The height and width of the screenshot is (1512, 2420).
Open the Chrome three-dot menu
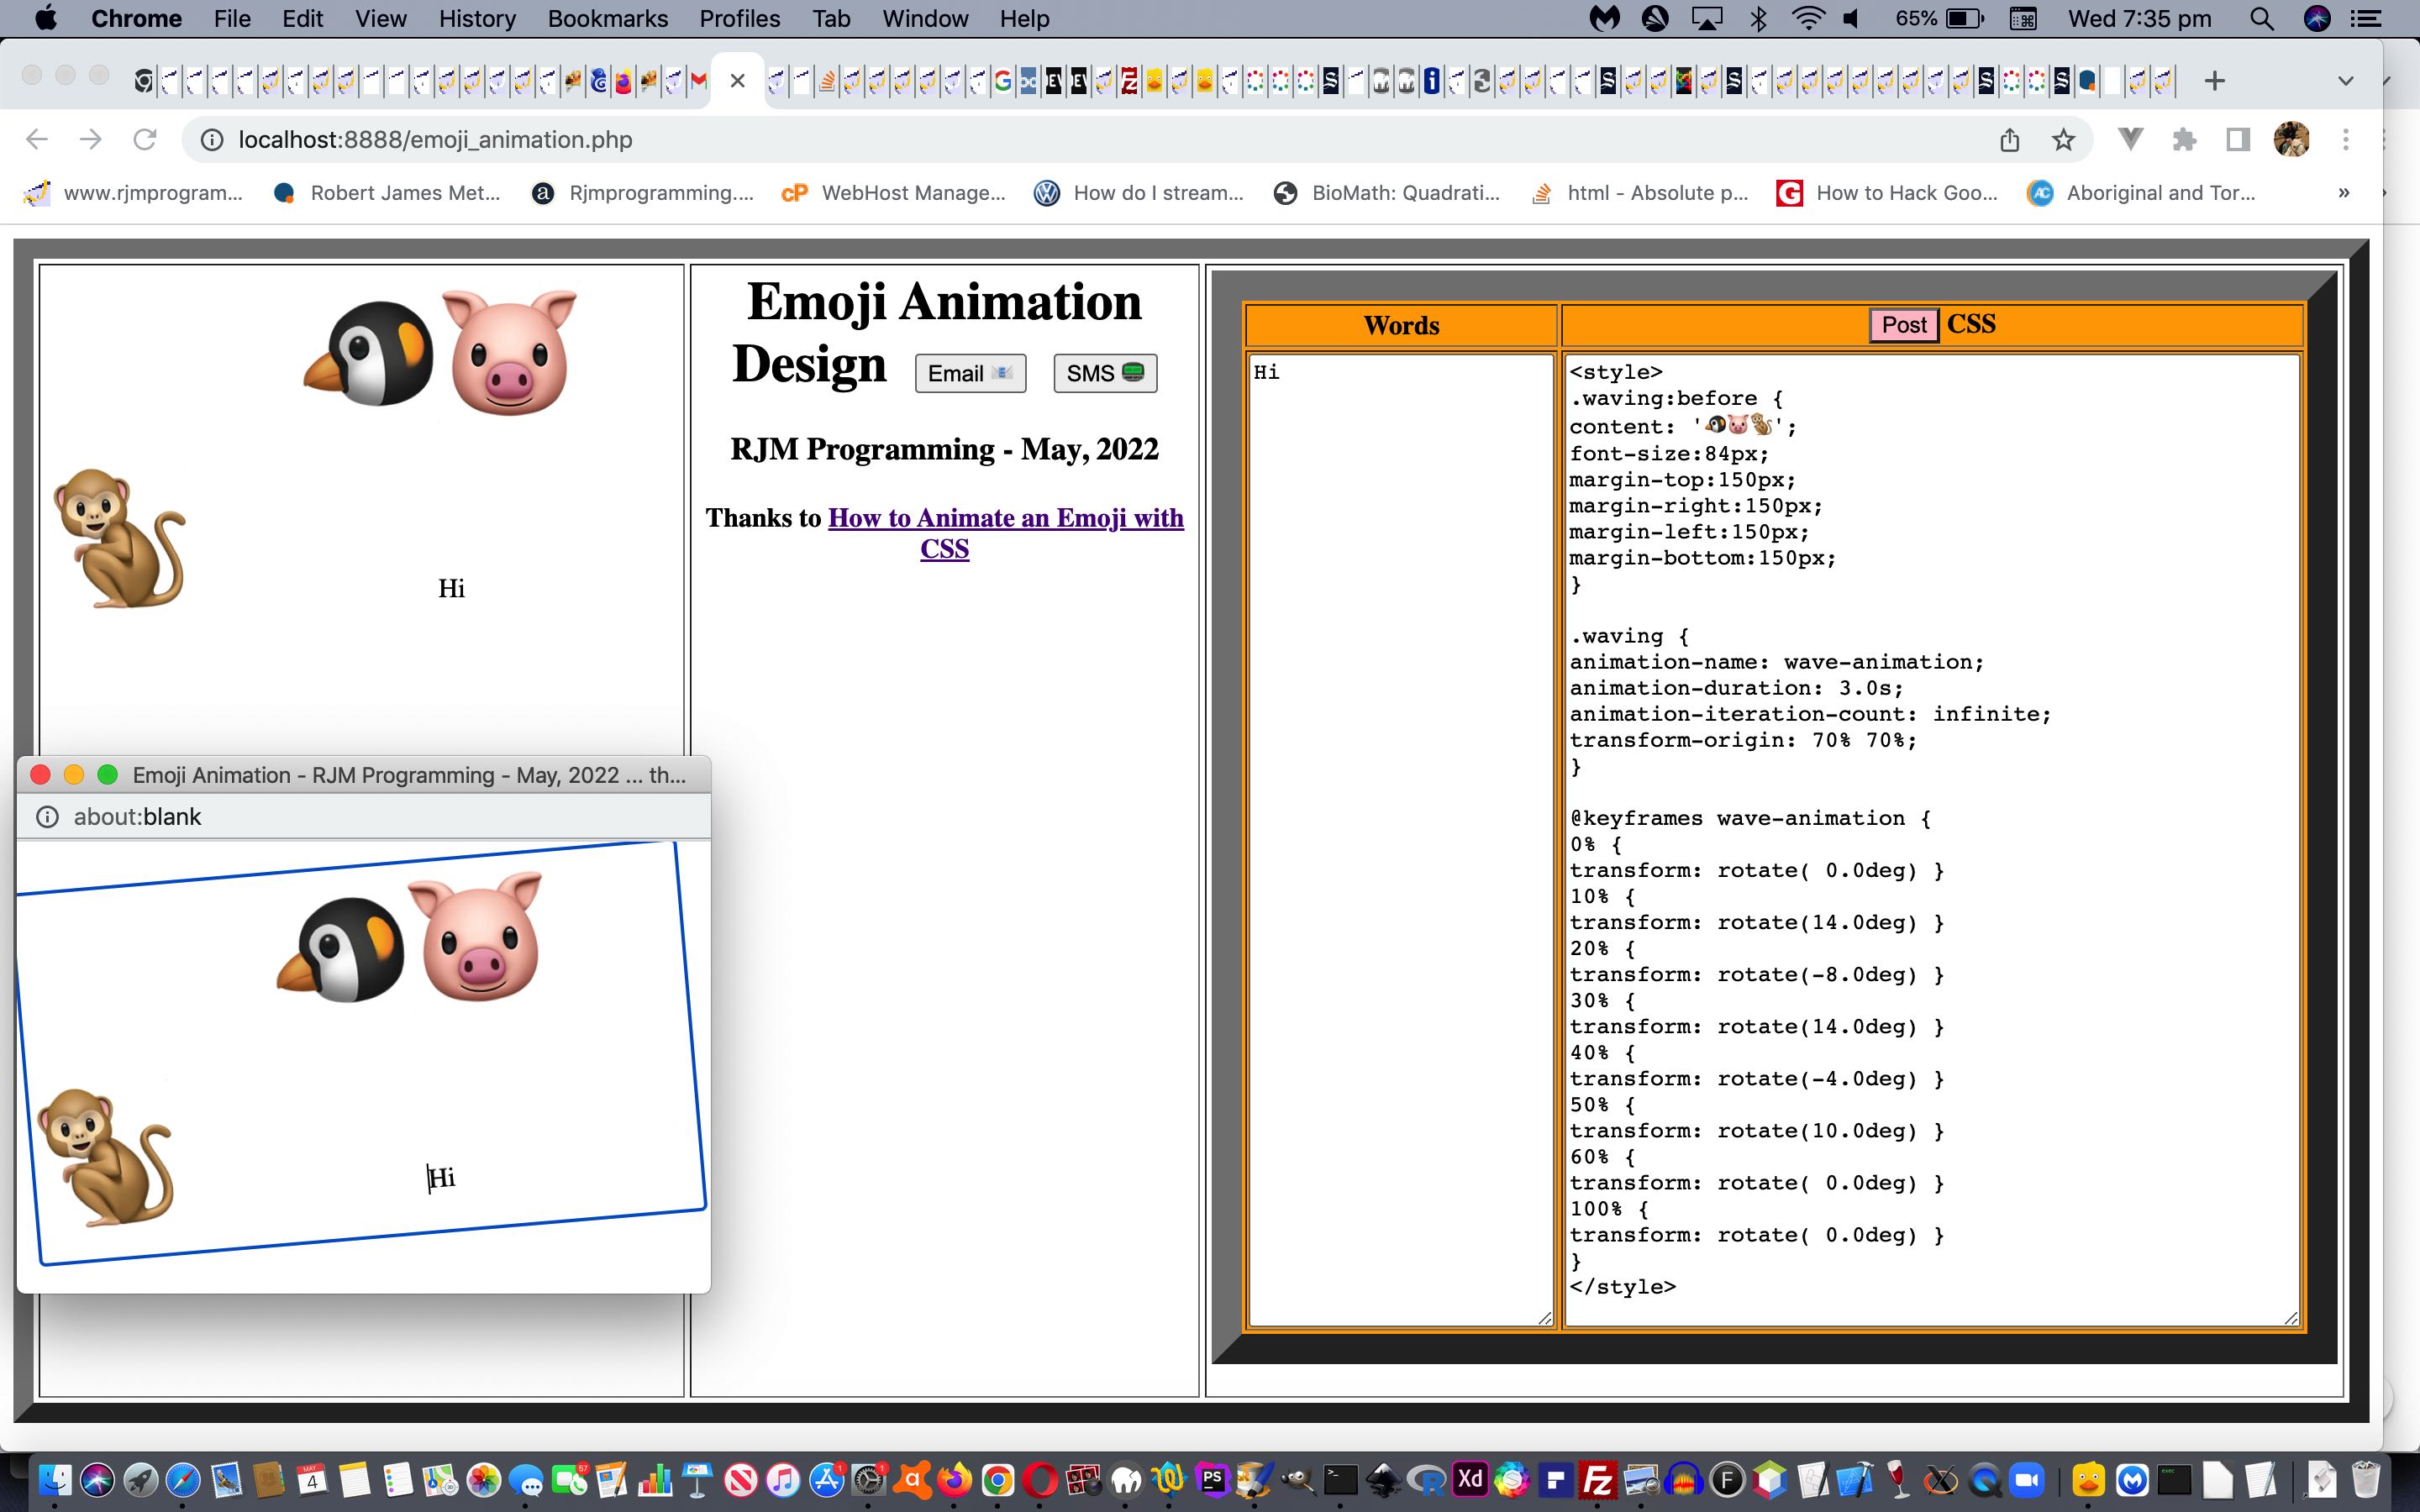(x=2345, y=139)
